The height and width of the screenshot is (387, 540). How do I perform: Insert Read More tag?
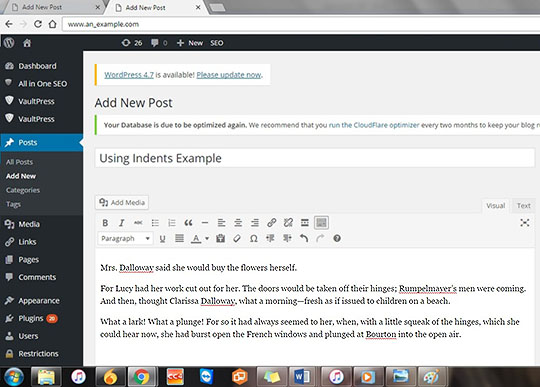[x=304, y=223]
